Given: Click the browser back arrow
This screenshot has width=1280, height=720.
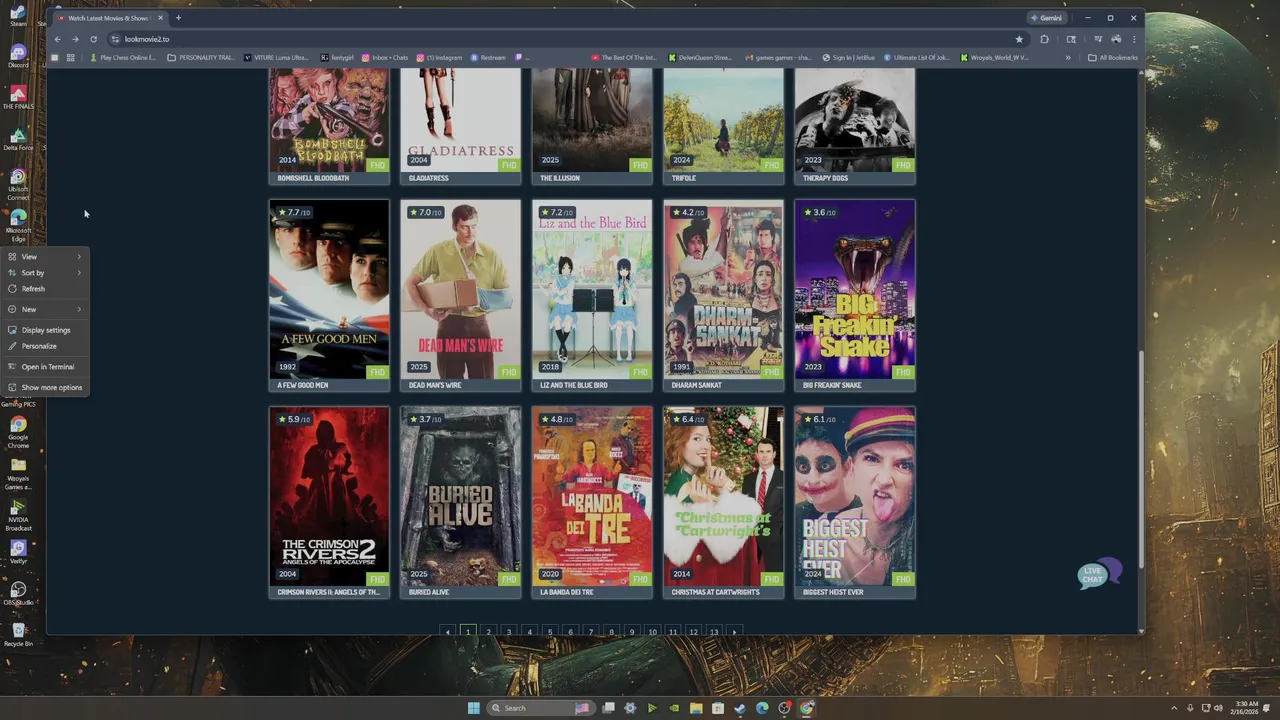Looking at the screenshot, I should point(57,39).
